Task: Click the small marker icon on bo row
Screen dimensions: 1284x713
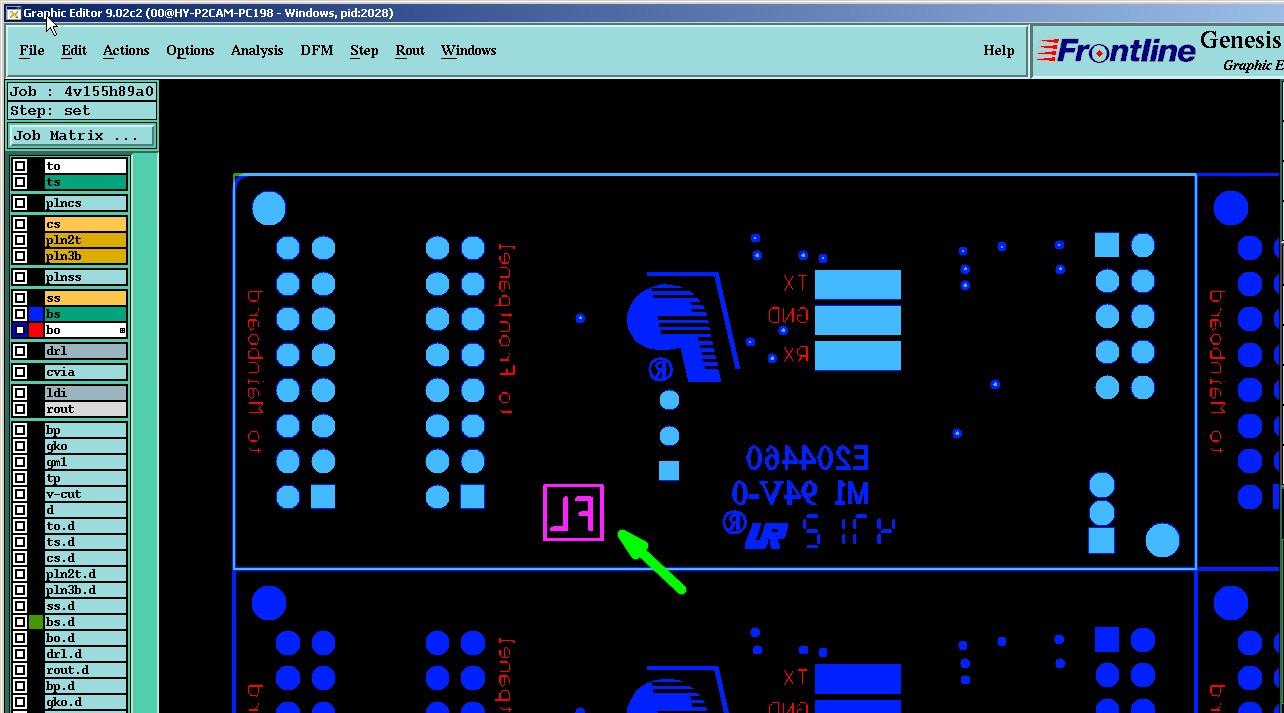Action: (x=123, y=330)
